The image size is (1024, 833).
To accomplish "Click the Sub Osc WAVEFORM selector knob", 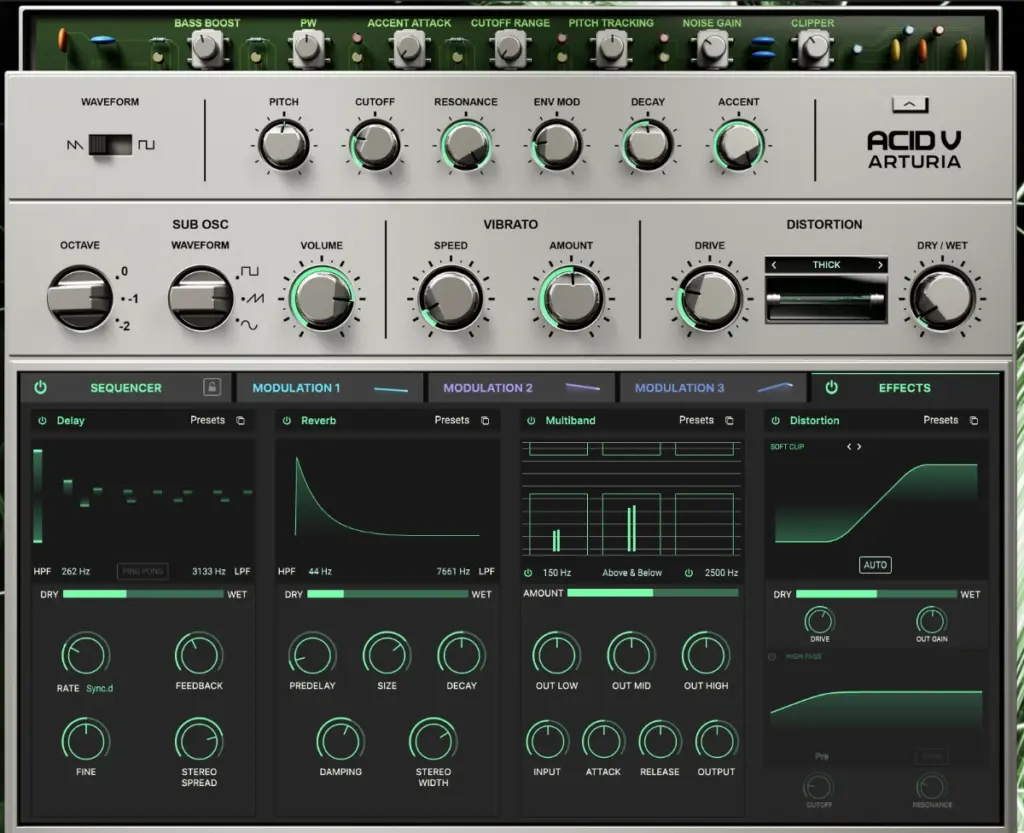I will click(x=200, y=298).
